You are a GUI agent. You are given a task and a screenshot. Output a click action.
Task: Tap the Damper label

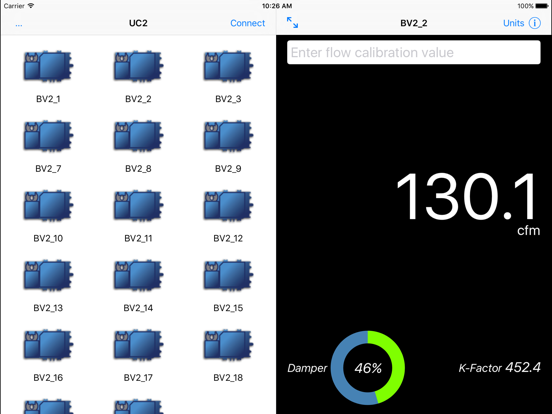coord(307,368)
